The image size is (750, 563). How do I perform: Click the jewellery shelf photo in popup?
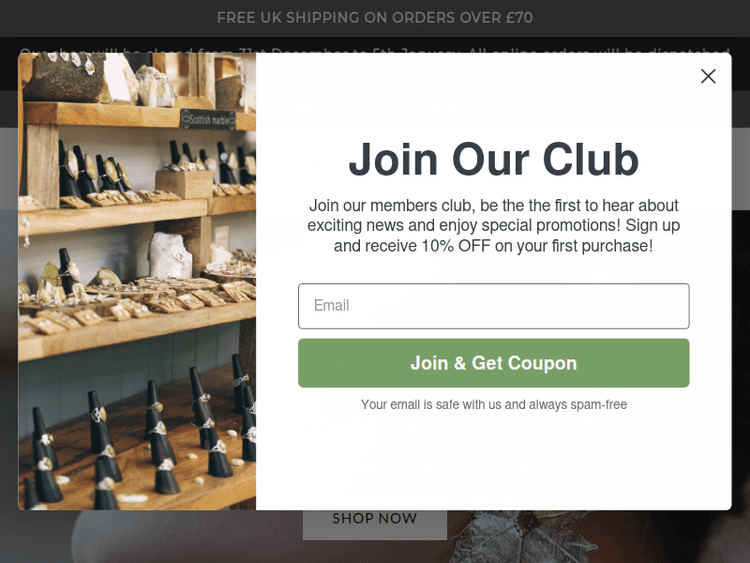coord(137,281)
